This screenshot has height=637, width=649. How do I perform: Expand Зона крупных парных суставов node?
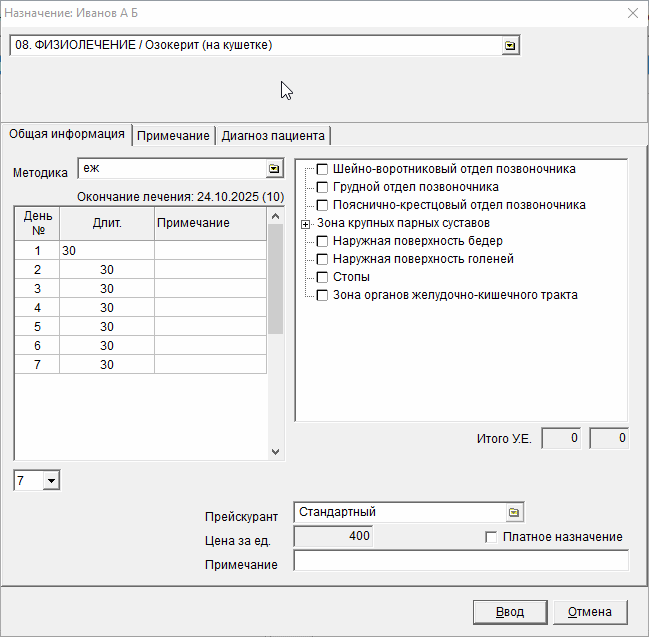306,223
